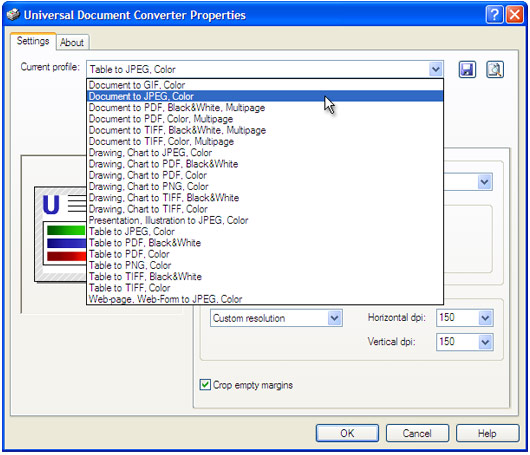Pick Web-page, Web-Form to JPEG, Color

coord(265,299)
